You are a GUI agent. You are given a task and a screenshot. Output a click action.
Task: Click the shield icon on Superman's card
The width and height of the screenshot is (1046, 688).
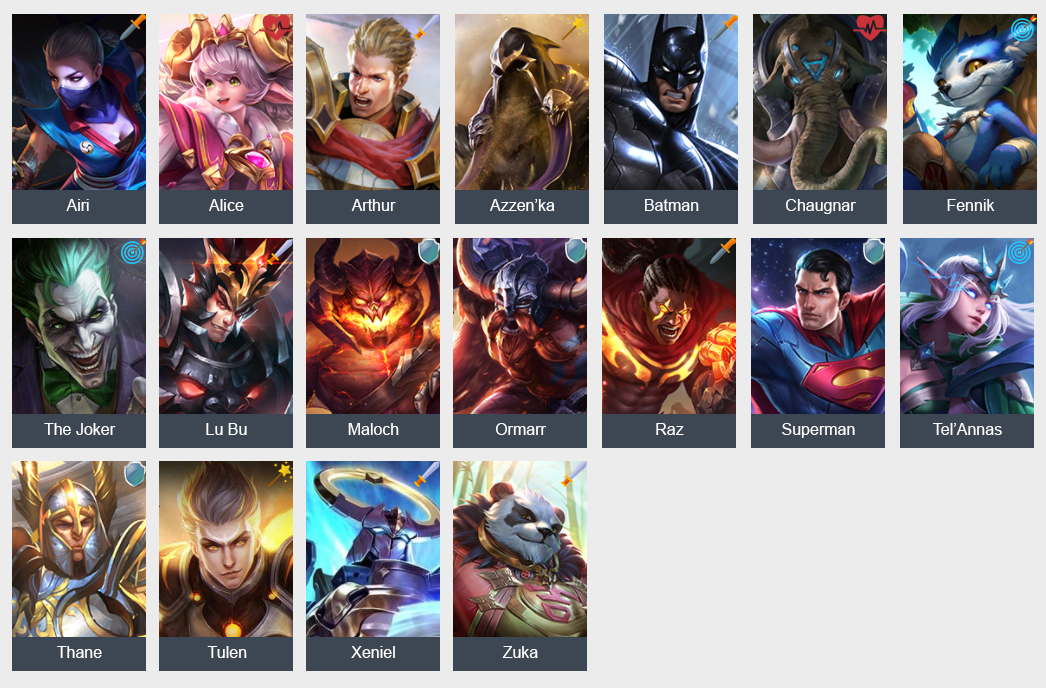pyautogui.click(x=873, y=252)
